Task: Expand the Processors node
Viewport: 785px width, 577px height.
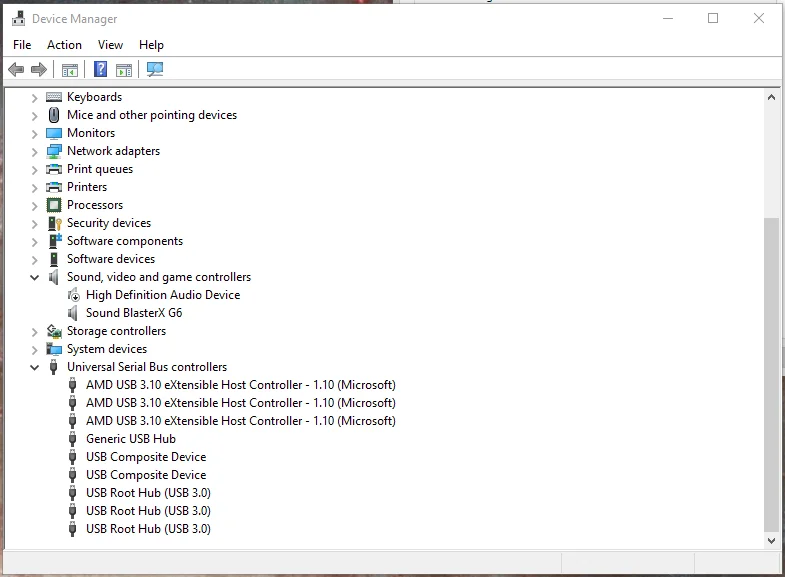Action: tap(34, 206)
